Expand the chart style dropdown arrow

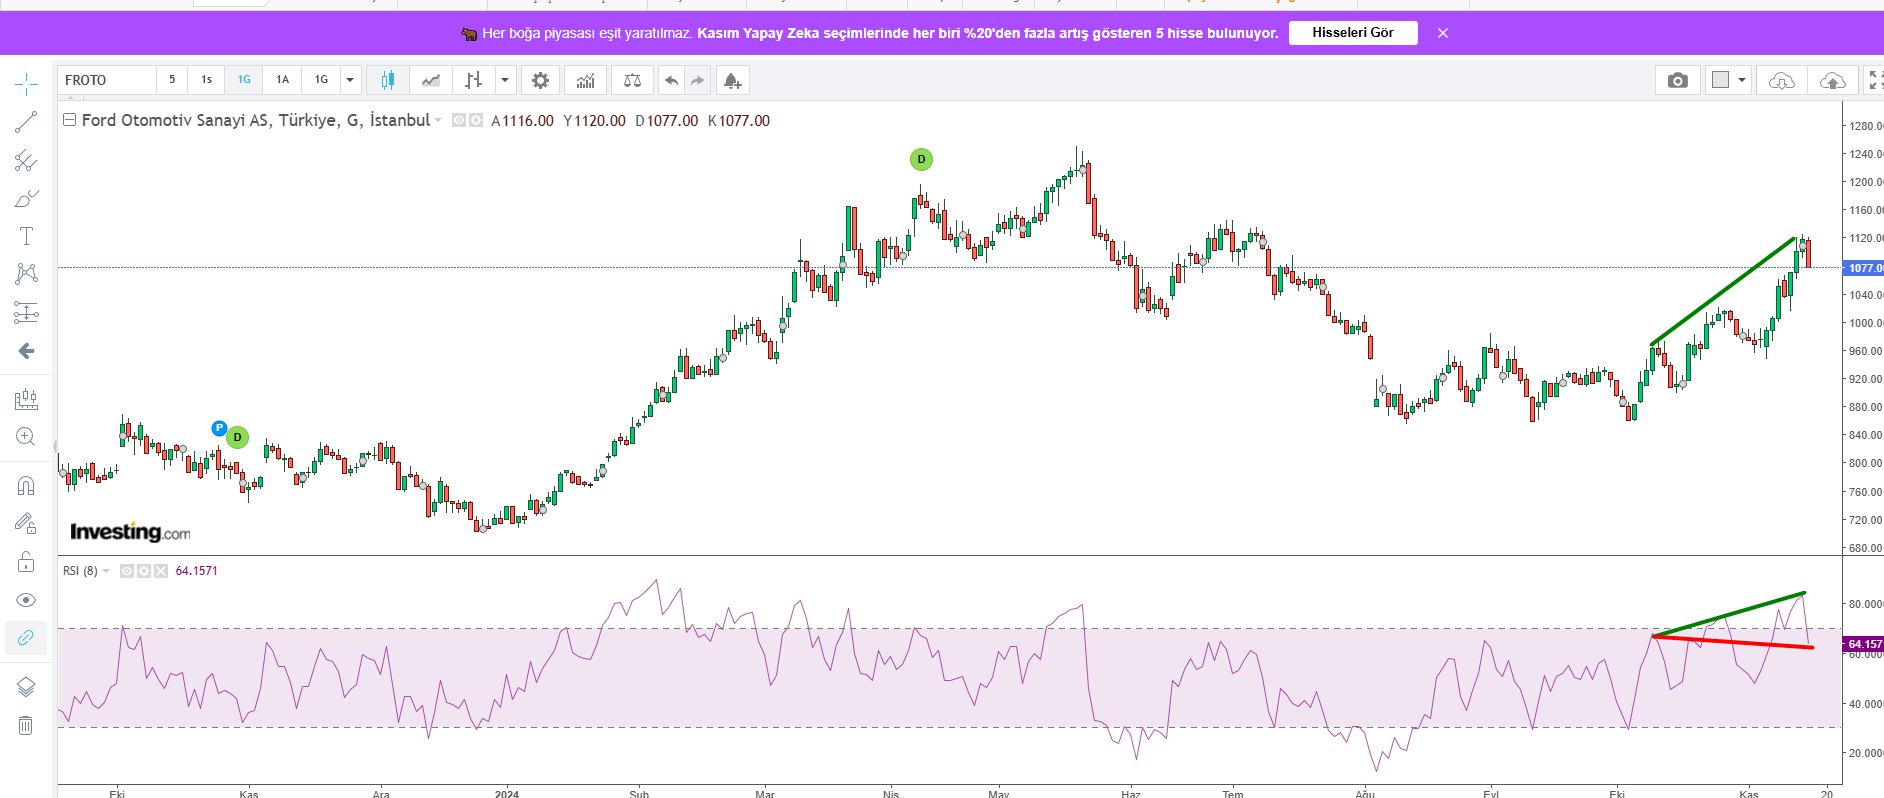[505, 80]
